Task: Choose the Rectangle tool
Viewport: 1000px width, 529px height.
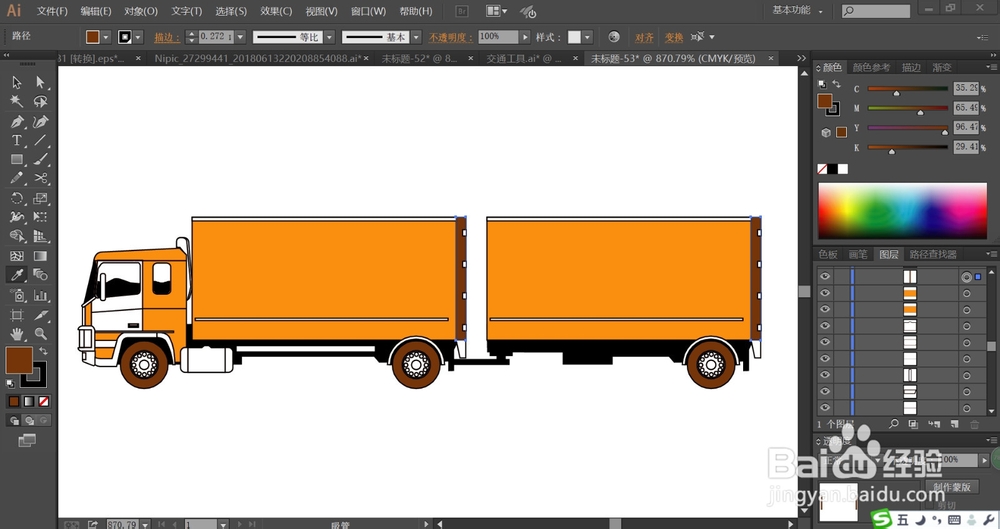Action: [x=17, y=160]
